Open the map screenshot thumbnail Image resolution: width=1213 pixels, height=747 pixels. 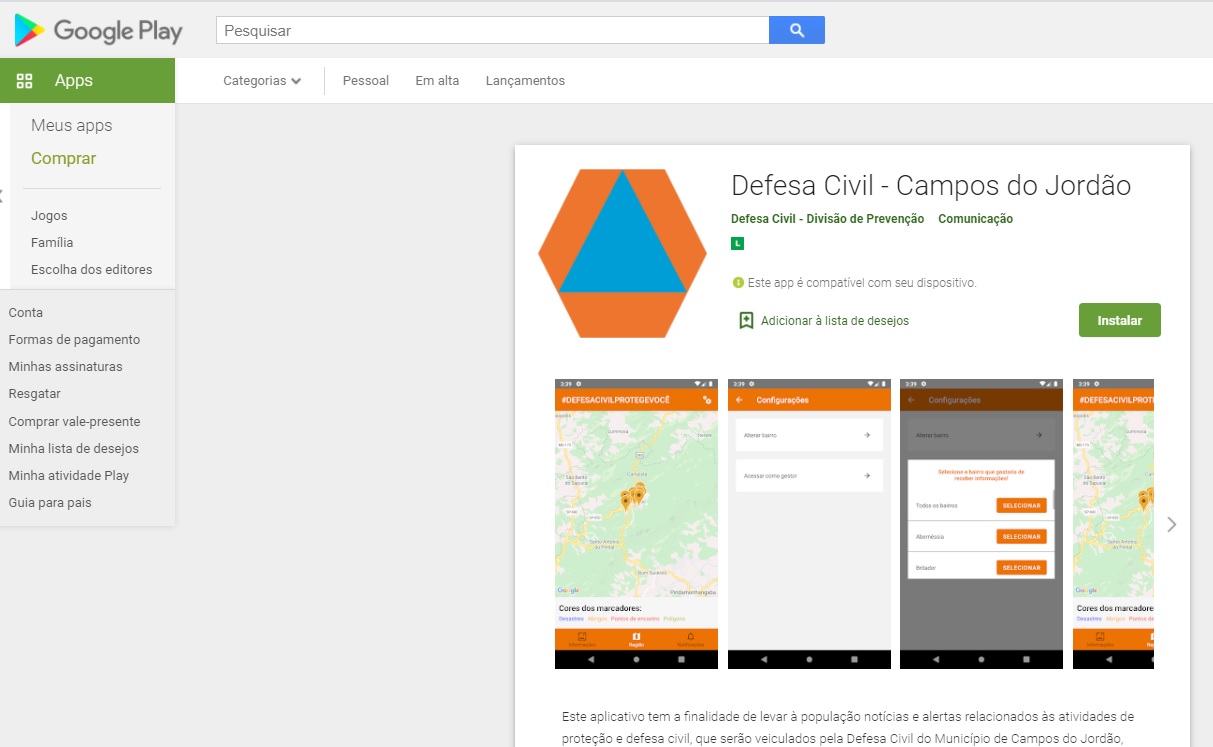tap(636, 524)
